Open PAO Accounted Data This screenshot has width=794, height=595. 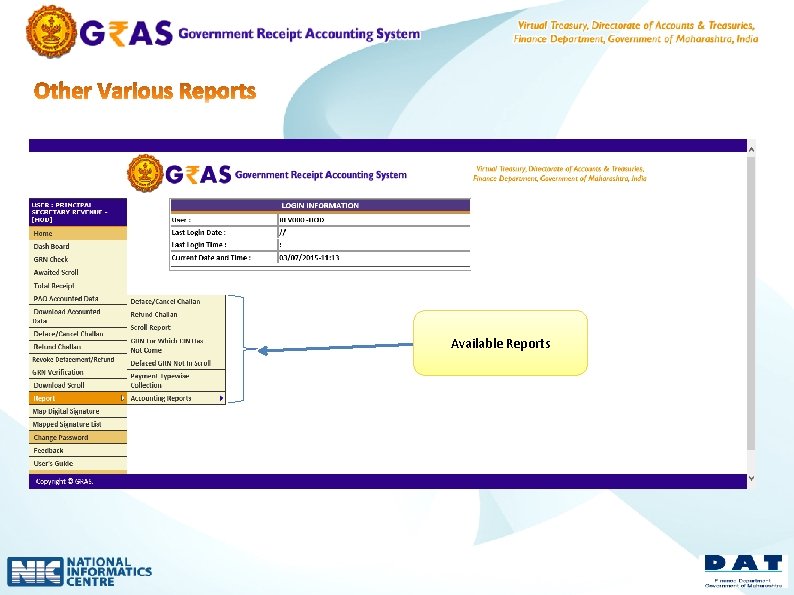point(77,299)
